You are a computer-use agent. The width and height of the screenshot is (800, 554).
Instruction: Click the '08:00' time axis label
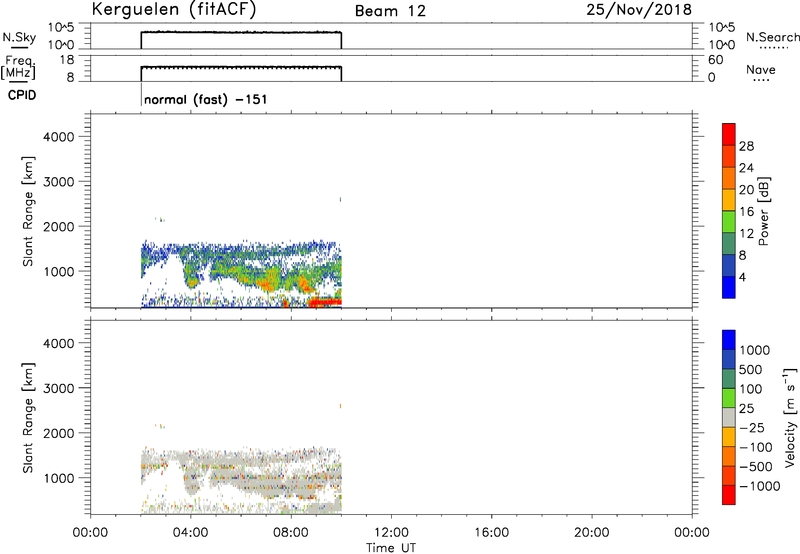tap(291, 533)
